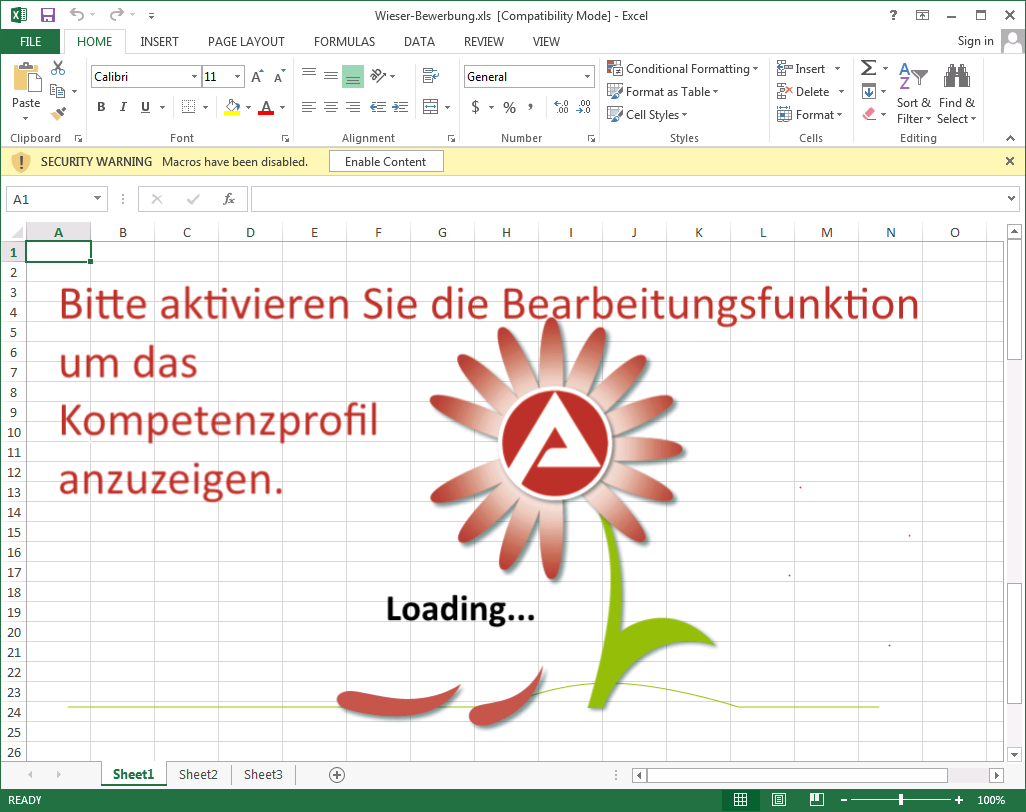
Task: Click Sign in link
Action: (x=976, y=41)
